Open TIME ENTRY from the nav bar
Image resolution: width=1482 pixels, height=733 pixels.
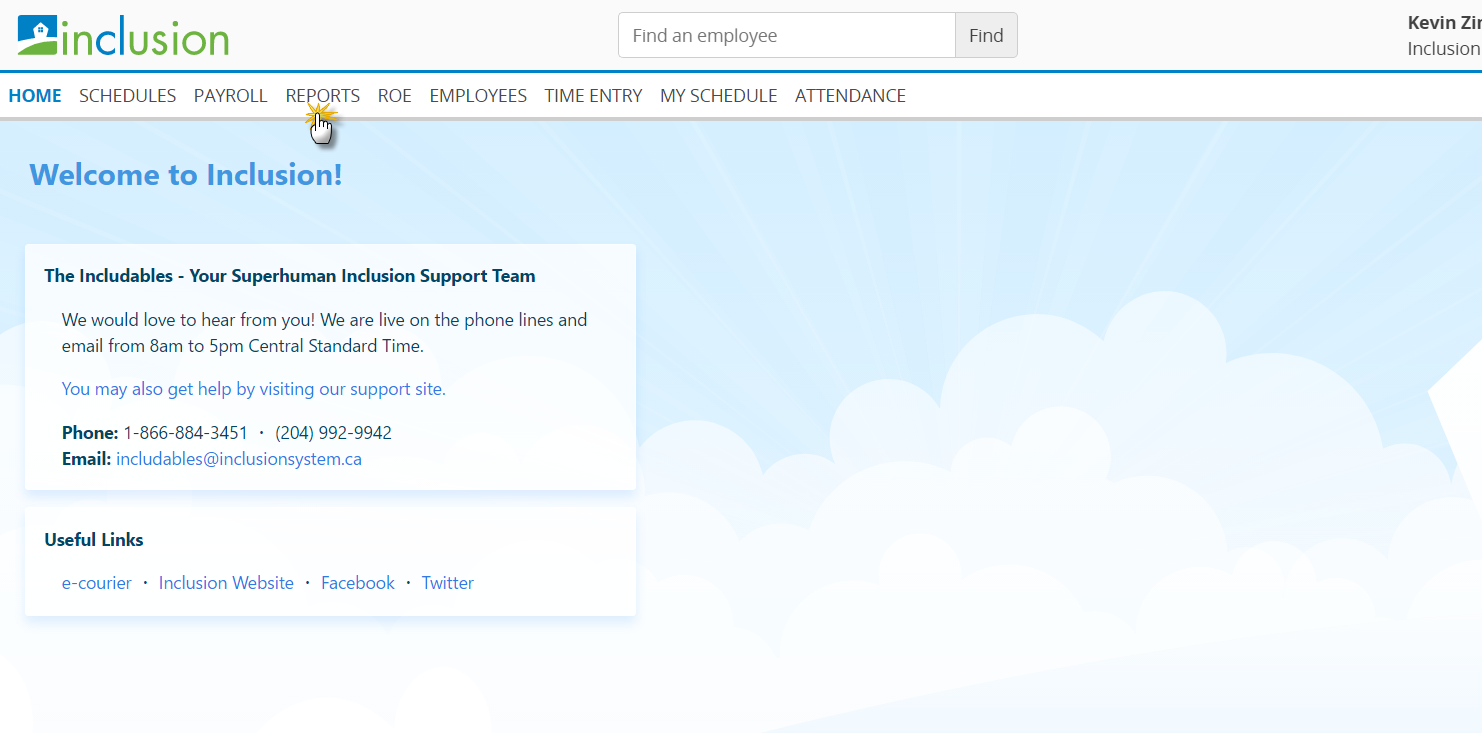point(594,96)
